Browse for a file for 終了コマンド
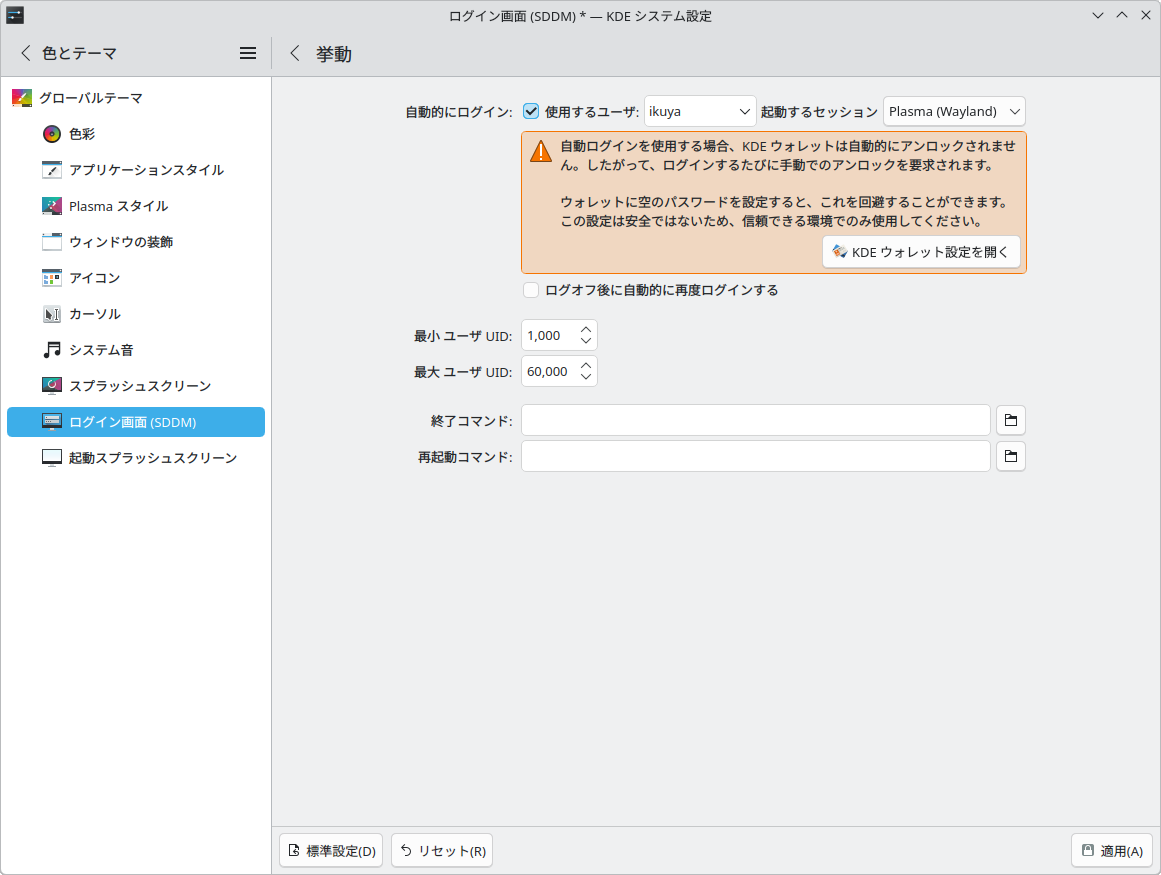 click(x=1011, y=420)
